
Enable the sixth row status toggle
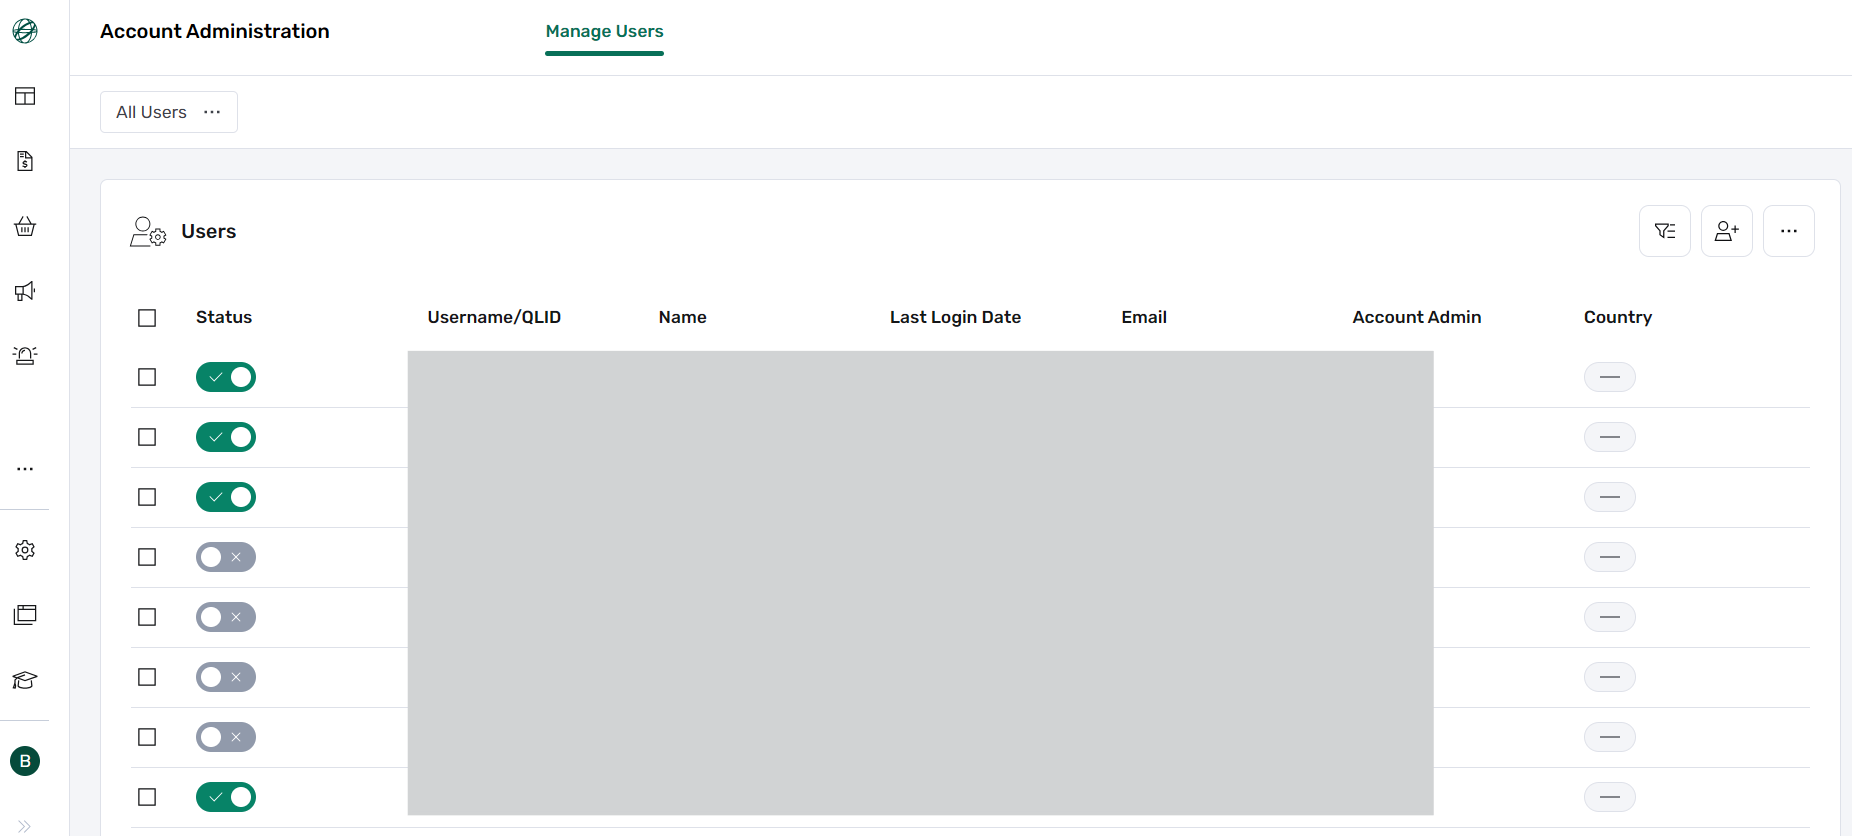coord(226,677)
